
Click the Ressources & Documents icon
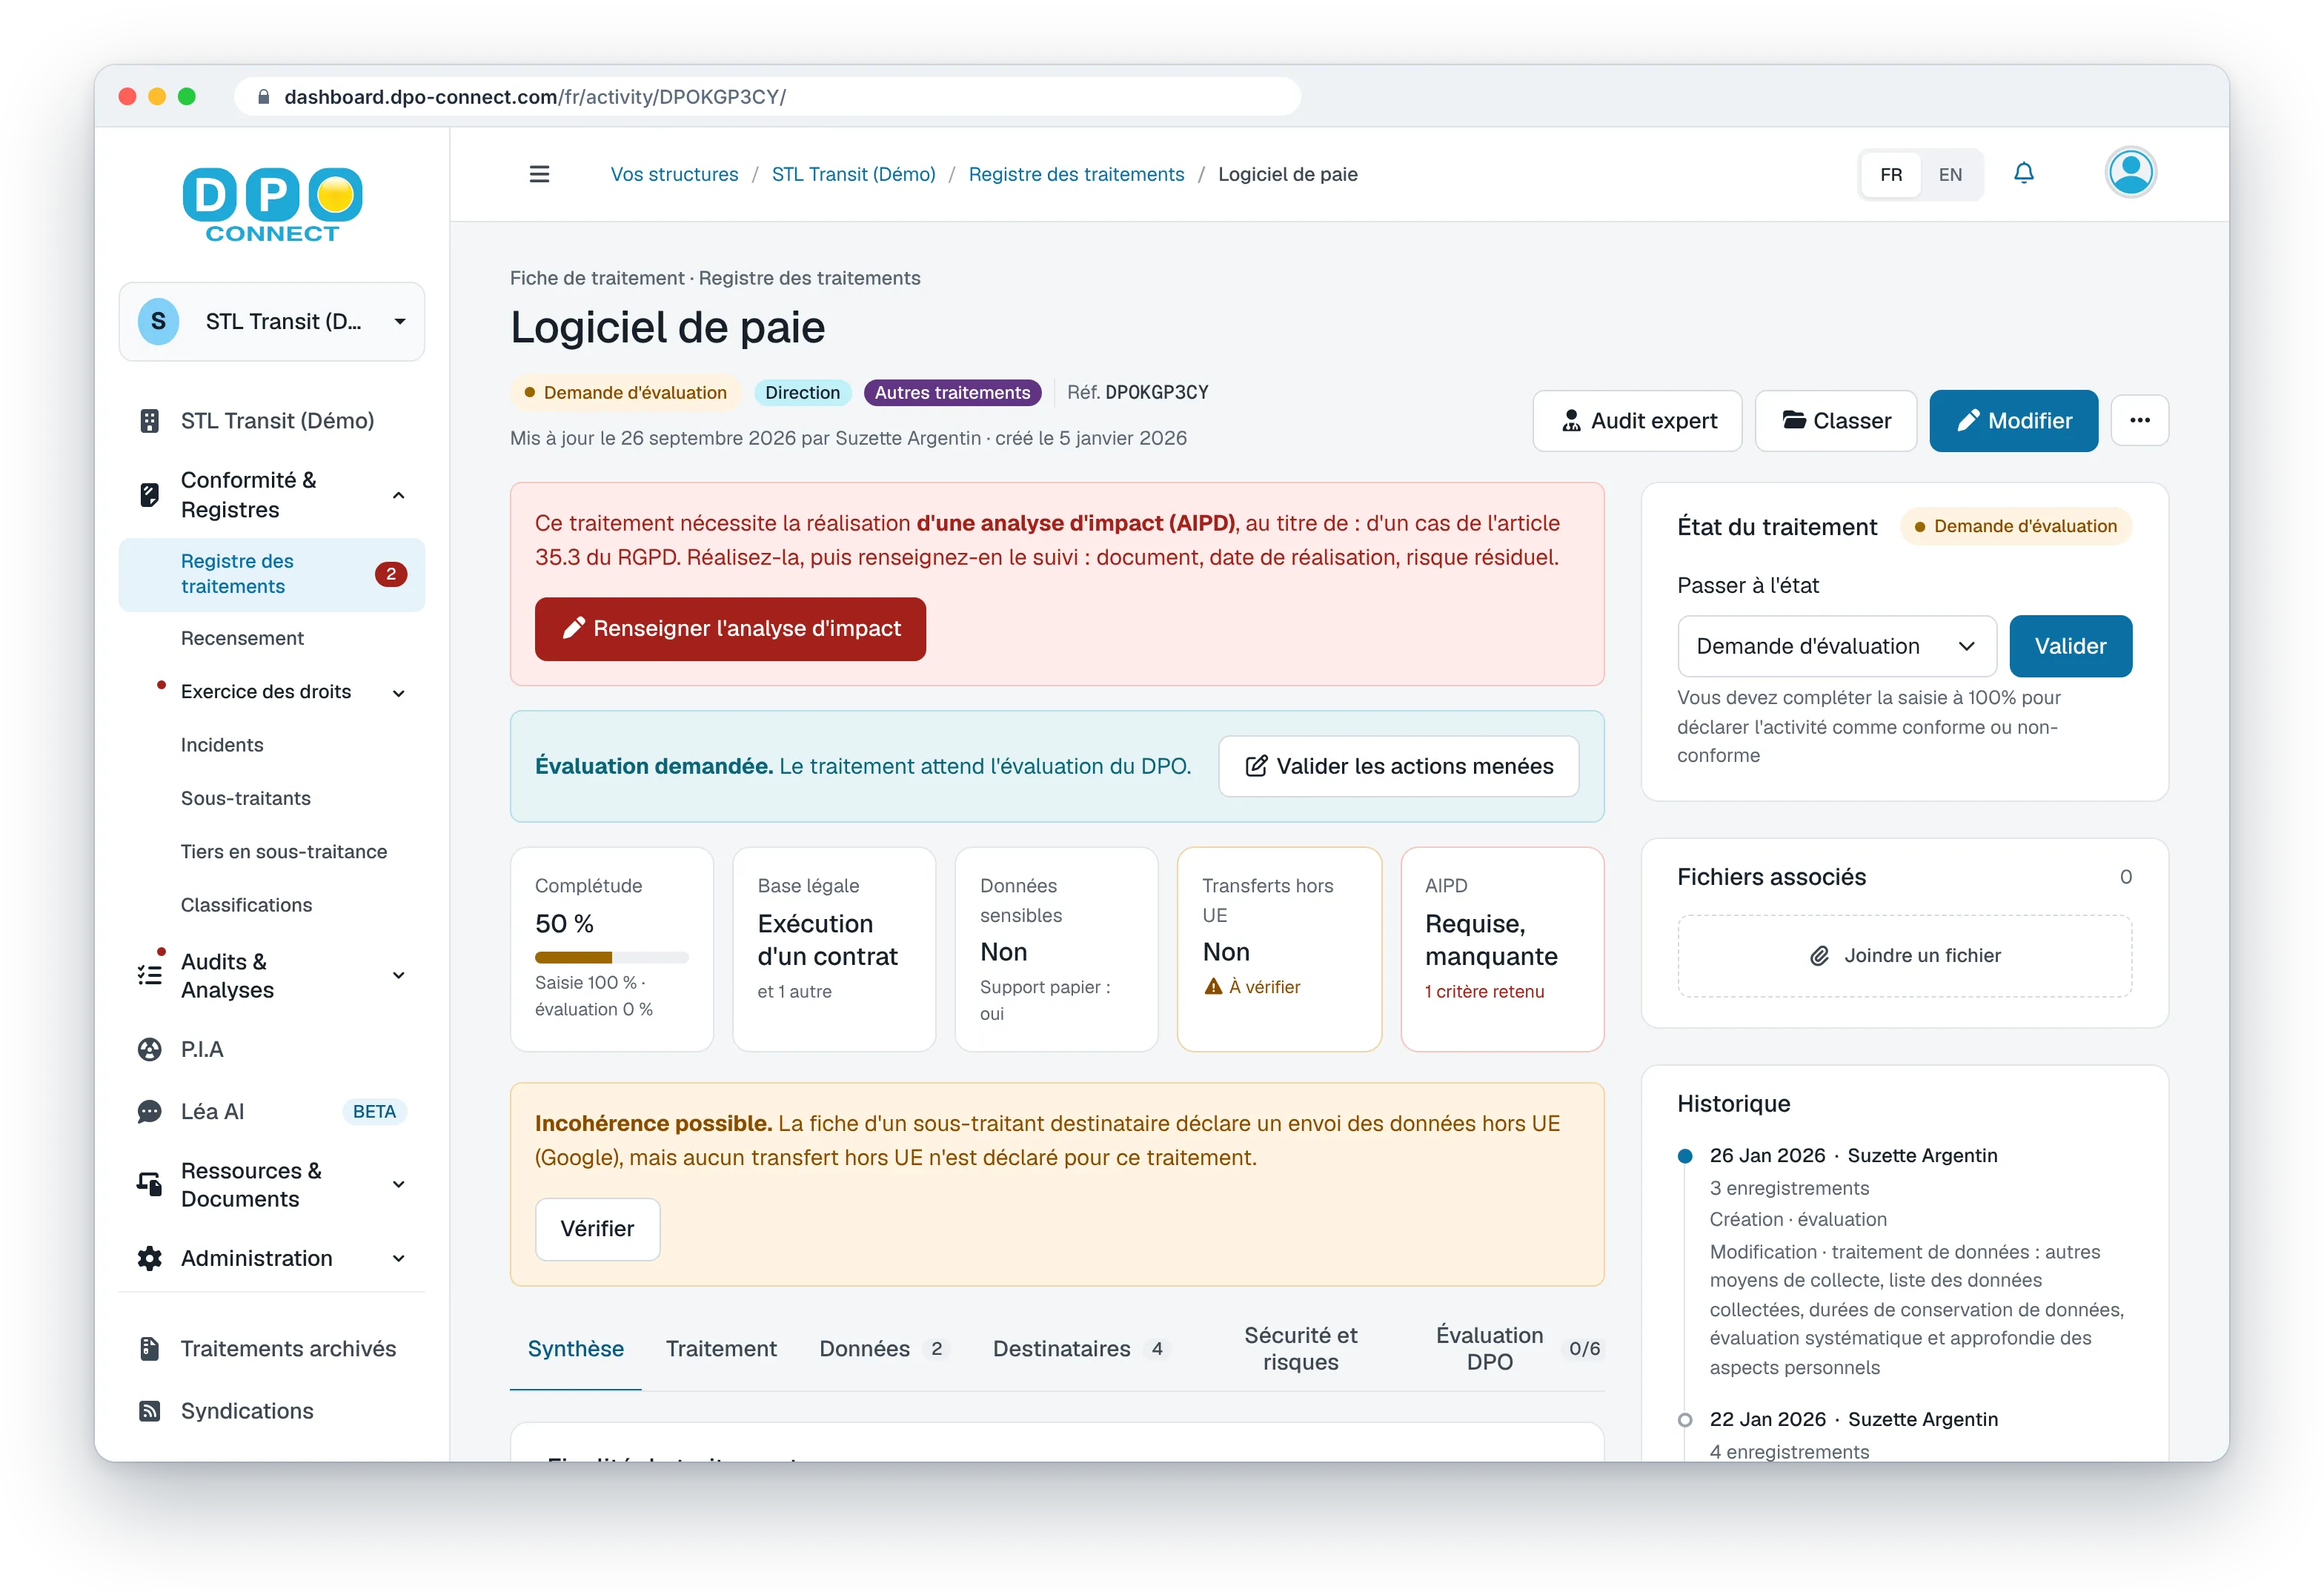pos(149,1184)
